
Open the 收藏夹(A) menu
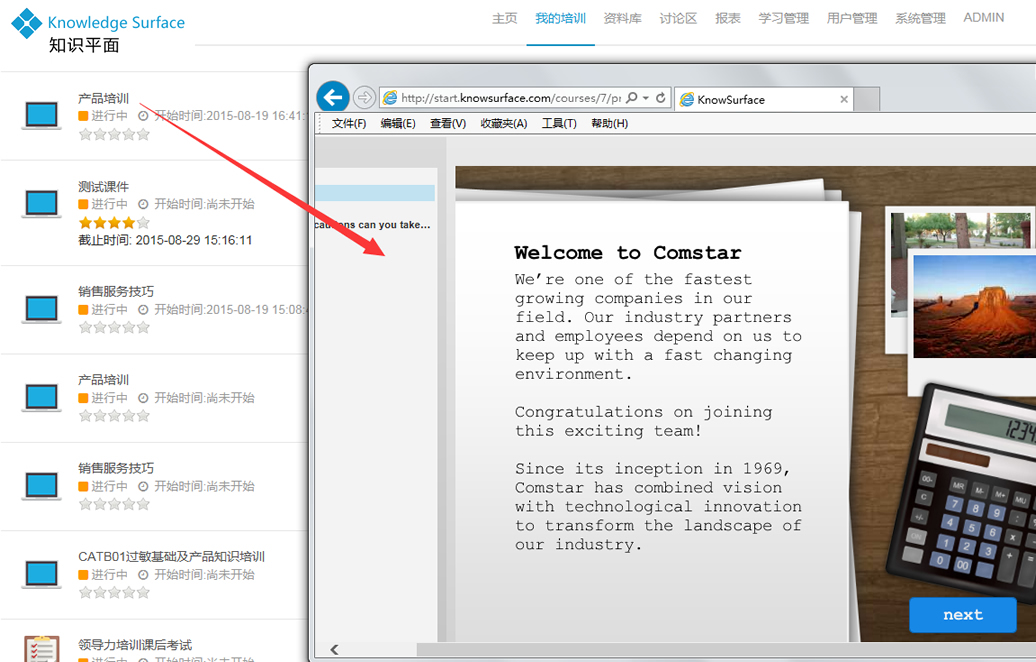coord(503,124)
